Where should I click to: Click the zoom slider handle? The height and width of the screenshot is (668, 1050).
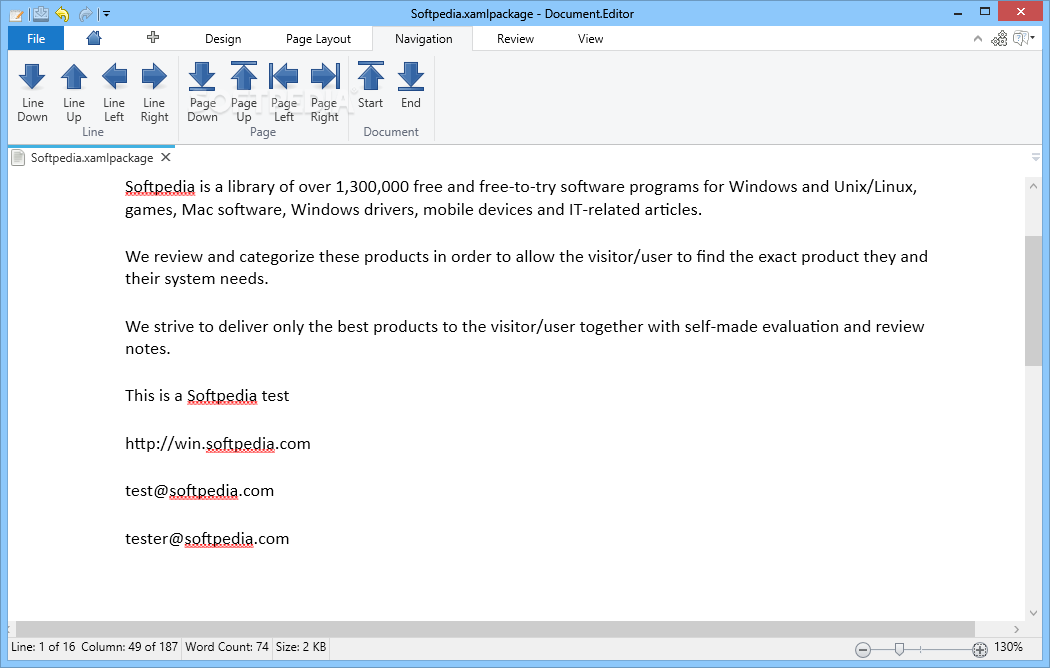point(899,649)
